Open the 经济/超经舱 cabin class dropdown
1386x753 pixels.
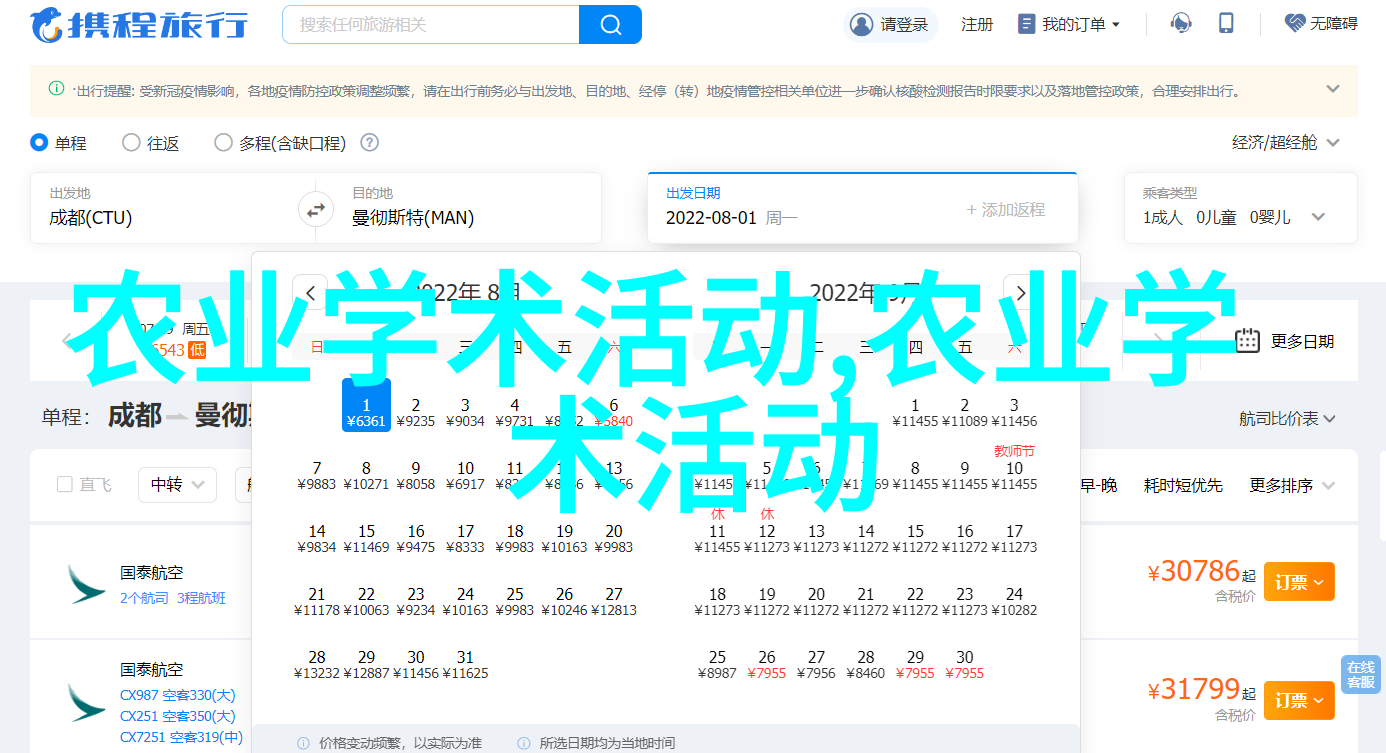(x=1285, y=143)
